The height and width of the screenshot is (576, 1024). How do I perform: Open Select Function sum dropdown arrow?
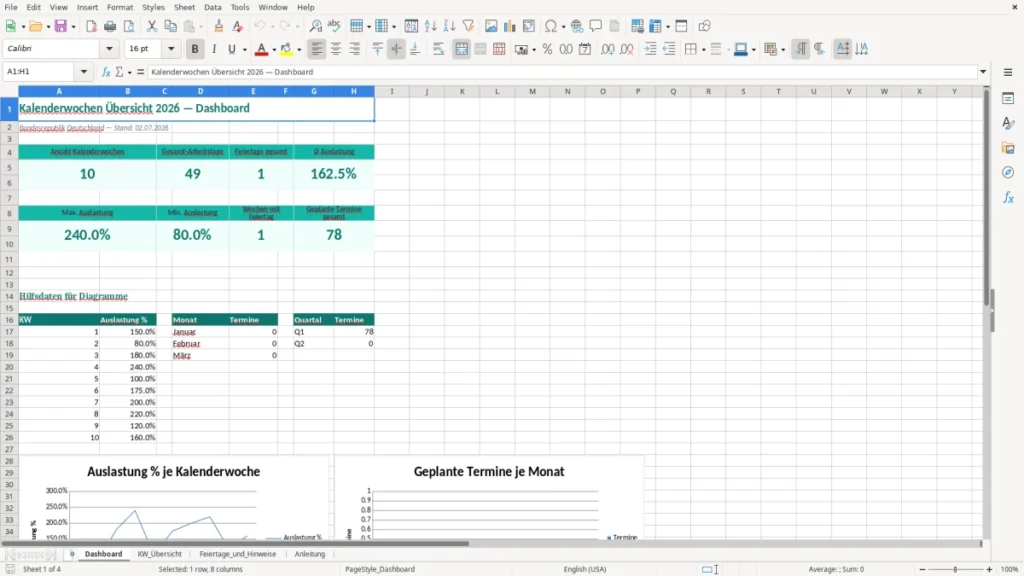coord(129,72)
